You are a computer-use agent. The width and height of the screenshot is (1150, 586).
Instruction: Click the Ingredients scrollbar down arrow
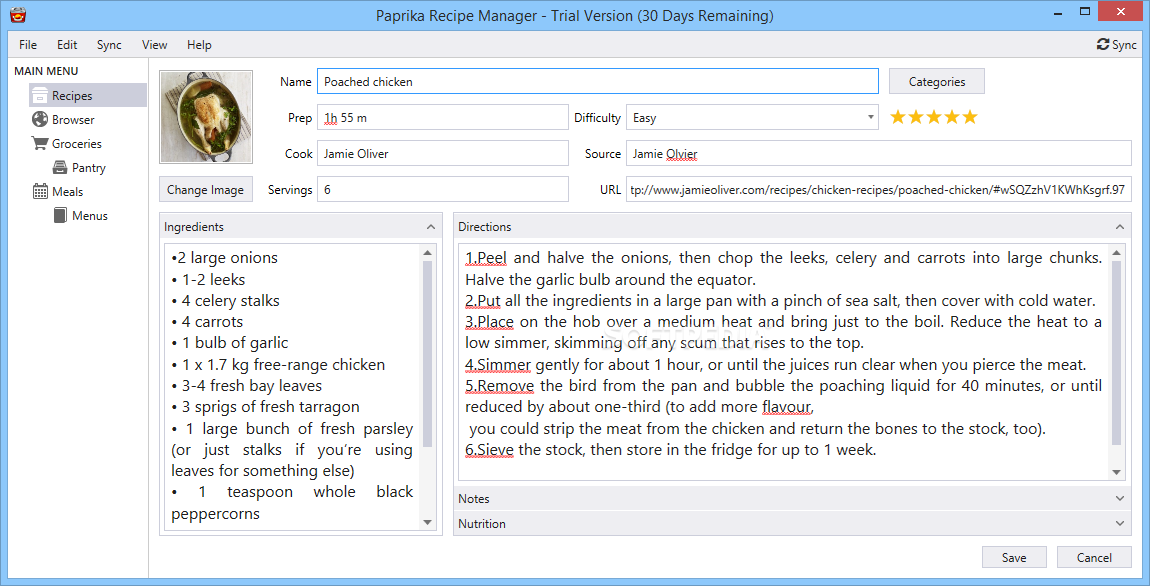pos(428,522)
